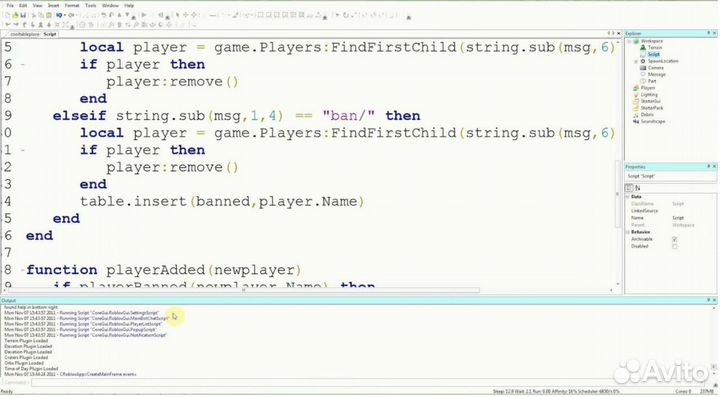
Task: Toggle the Disabled checkbox
Action: pos(675,246)
